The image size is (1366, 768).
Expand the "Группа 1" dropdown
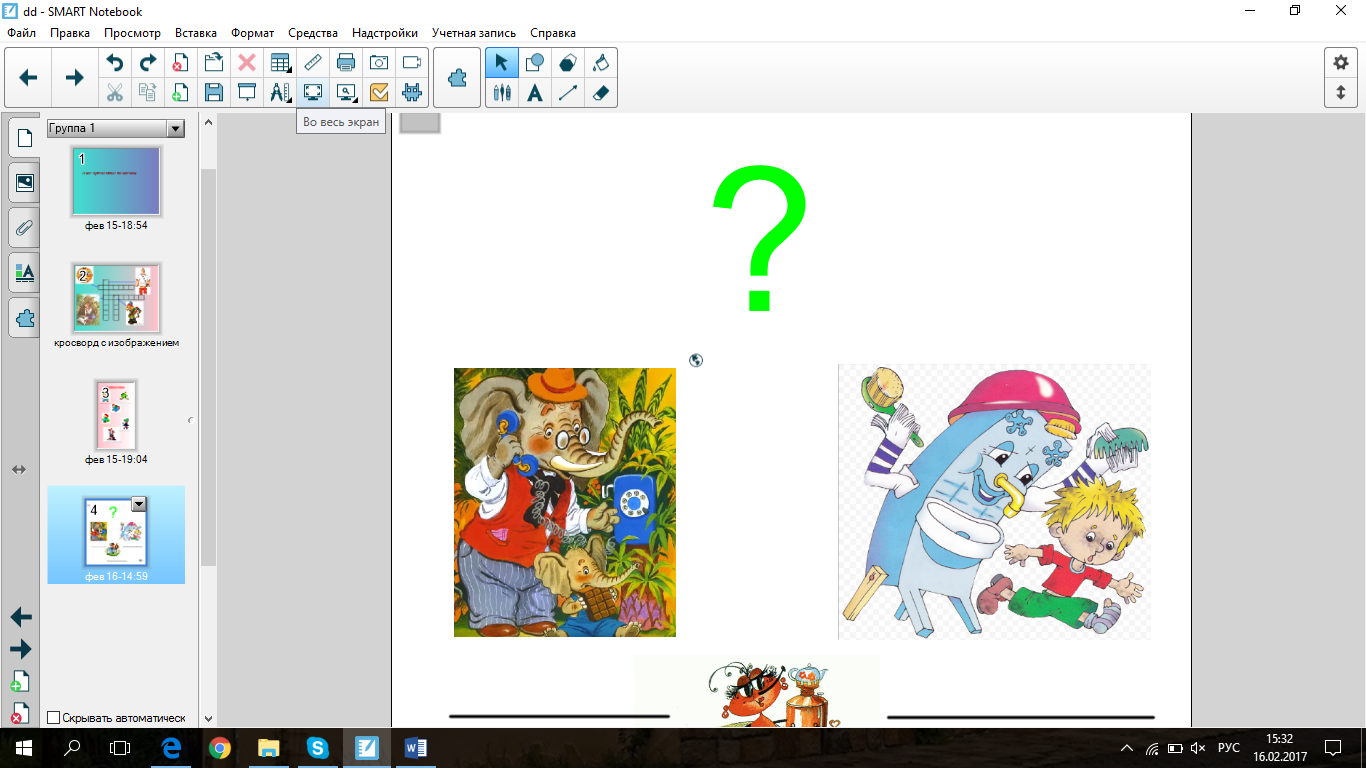176,128
